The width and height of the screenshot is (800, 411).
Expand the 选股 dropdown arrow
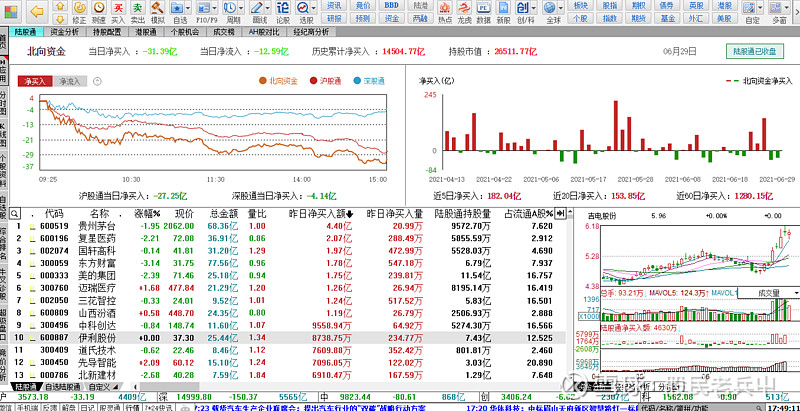[315, 8]
